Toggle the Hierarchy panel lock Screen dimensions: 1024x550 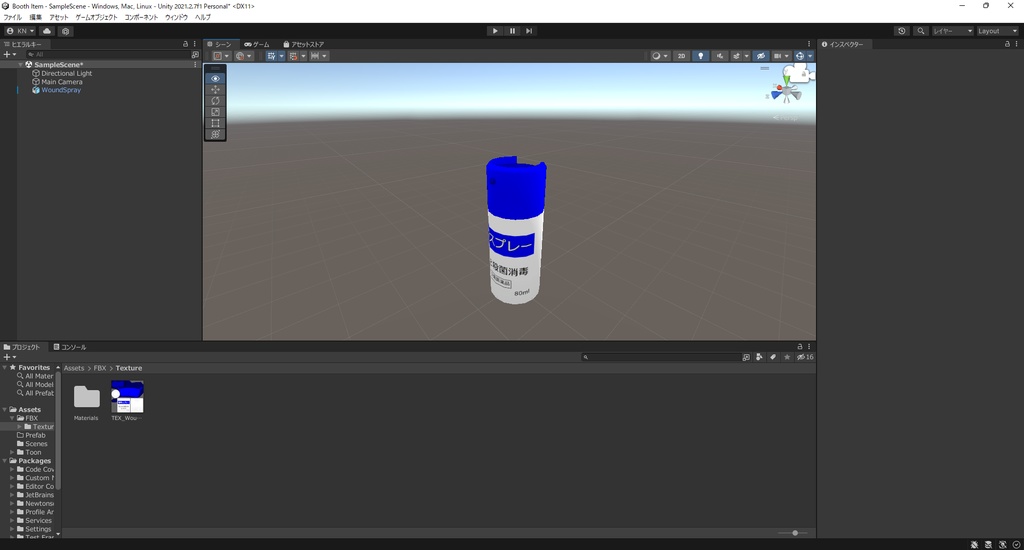coord(185,44)
